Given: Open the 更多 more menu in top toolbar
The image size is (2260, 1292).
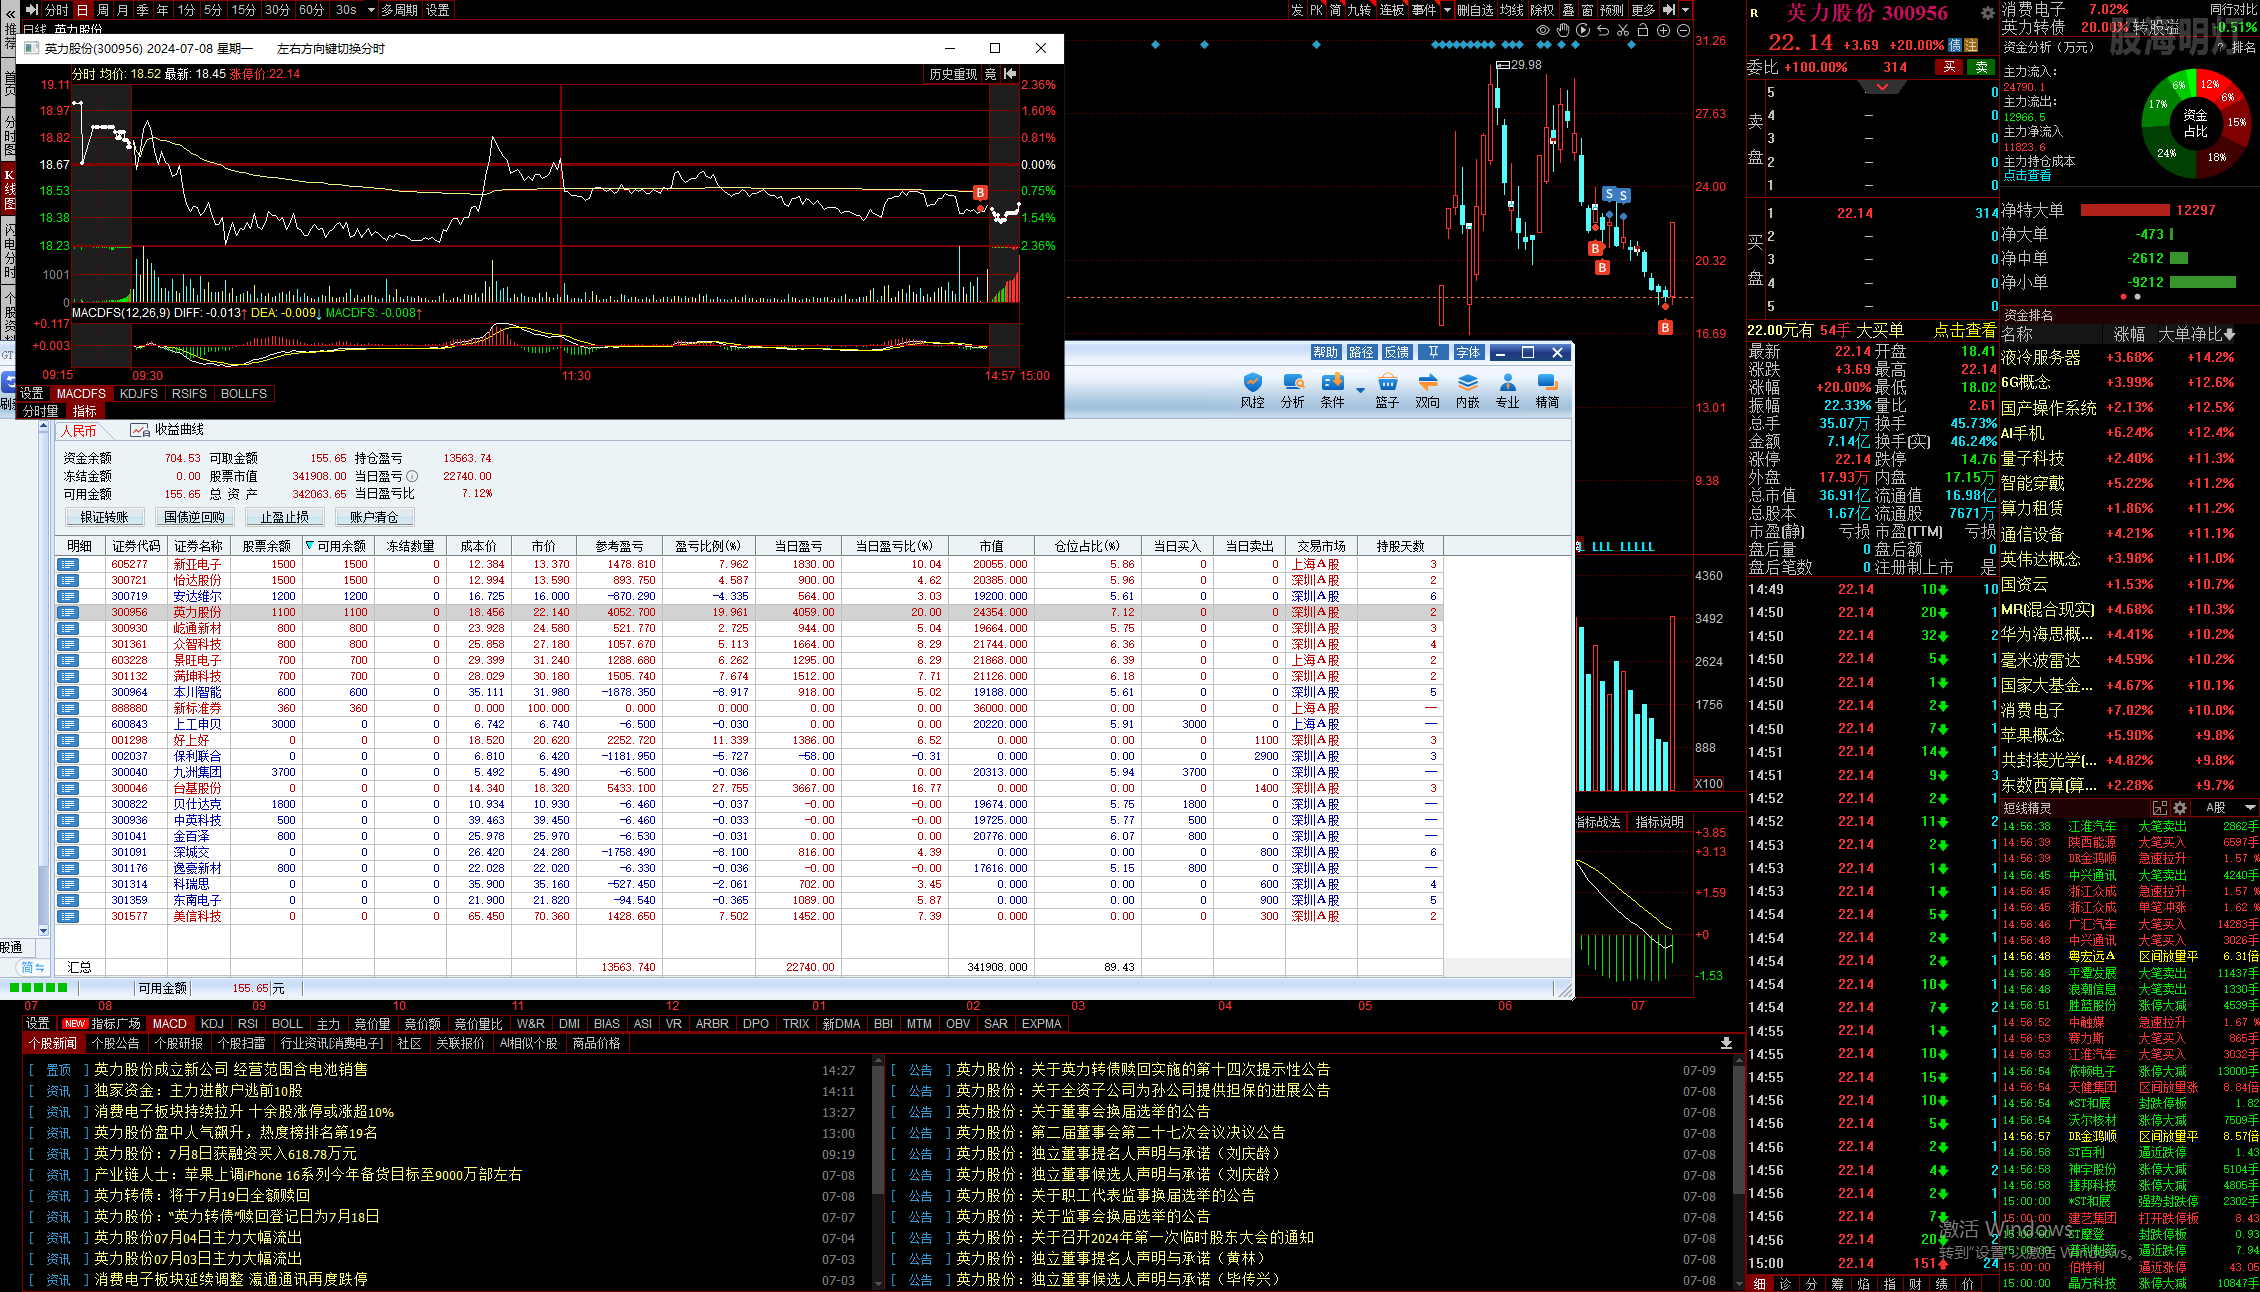Looking at the screenshot, I should coord(1643,10).
